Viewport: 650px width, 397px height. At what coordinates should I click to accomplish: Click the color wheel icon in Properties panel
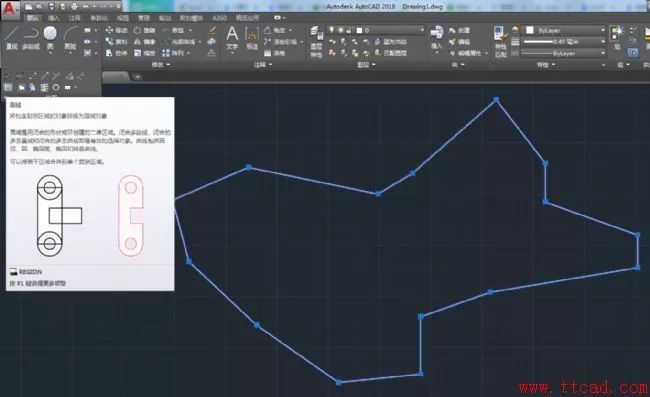[x=516, y=29]
